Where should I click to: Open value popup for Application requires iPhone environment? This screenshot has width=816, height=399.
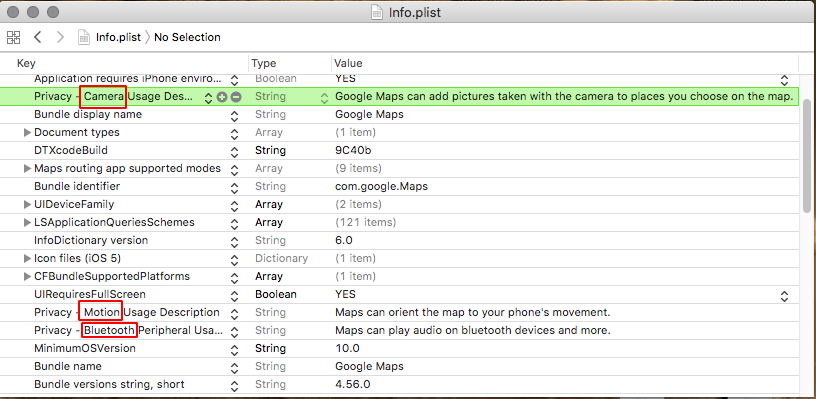784,79
